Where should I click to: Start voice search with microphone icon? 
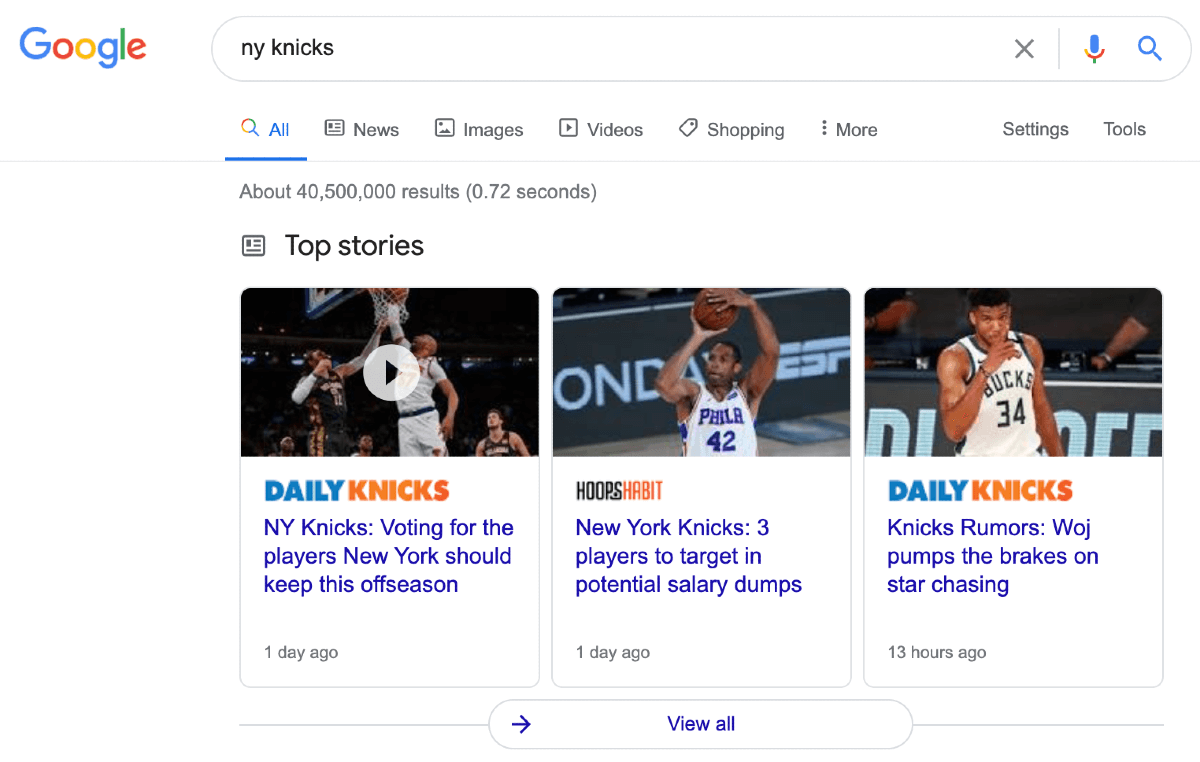point(1094,48)
